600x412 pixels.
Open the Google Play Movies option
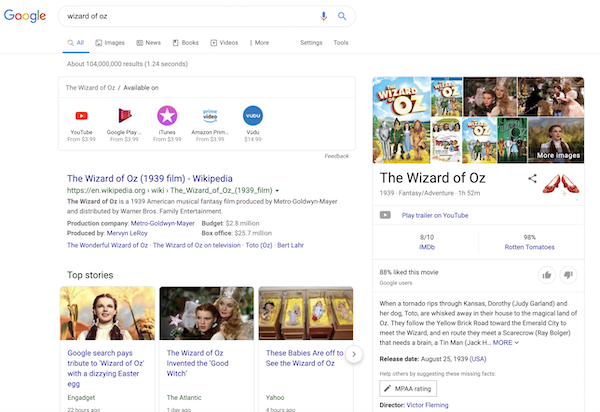124,116
